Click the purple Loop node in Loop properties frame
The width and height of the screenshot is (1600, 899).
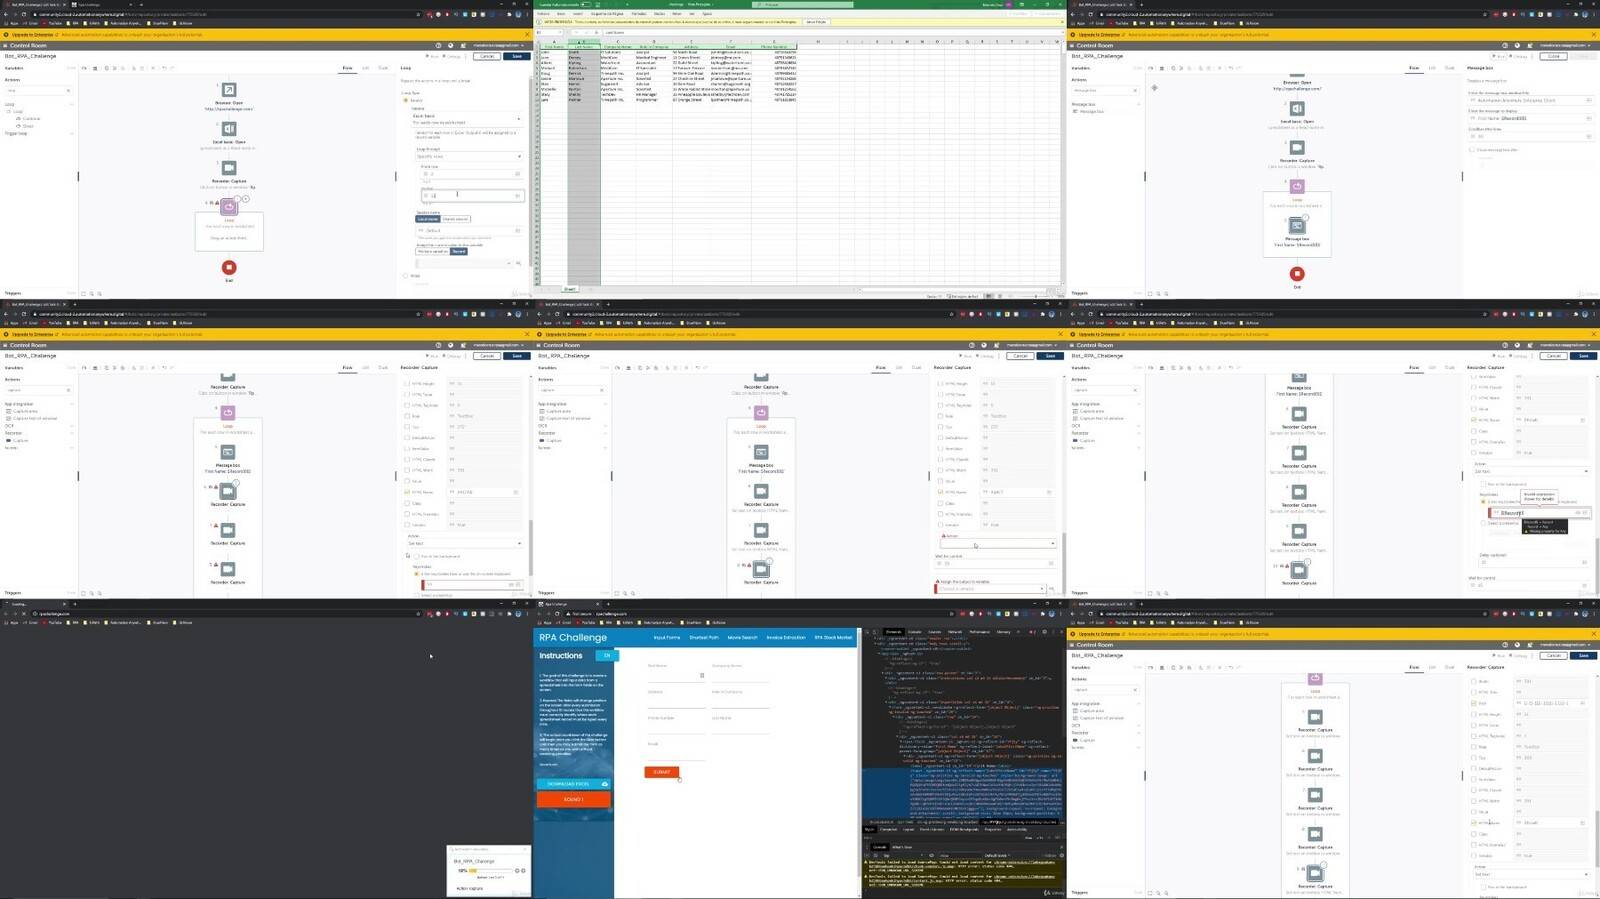click(x=229, y=207)
